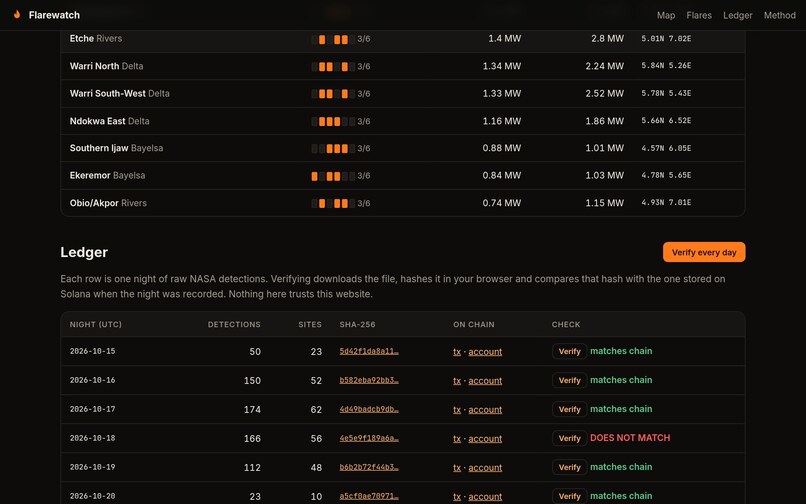Open the tx link for 2026-10-18
Image resolution: width=806 pixels, height=504 pixels.
click(x=457, y=439)
